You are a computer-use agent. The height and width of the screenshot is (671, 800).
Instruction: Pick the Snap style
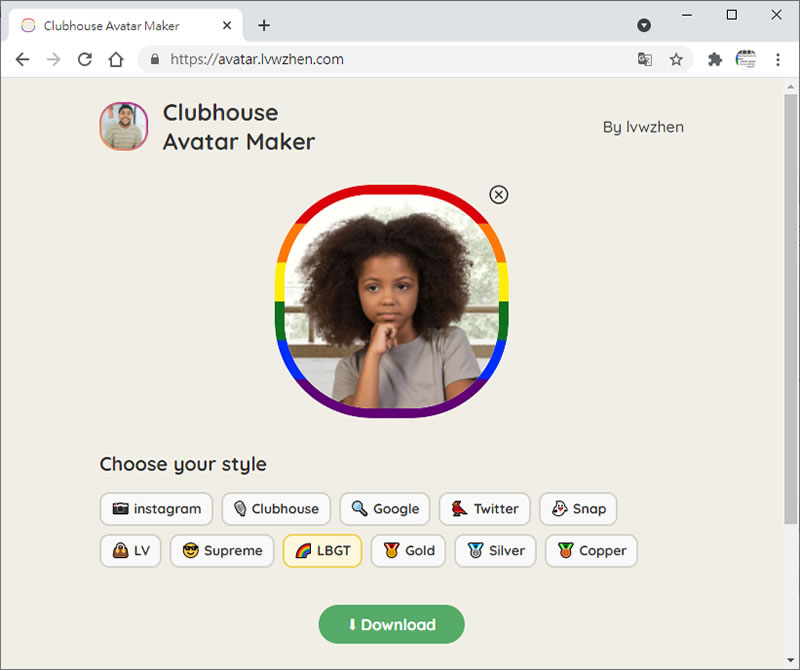pyautogui.click(x=578, y=509)
